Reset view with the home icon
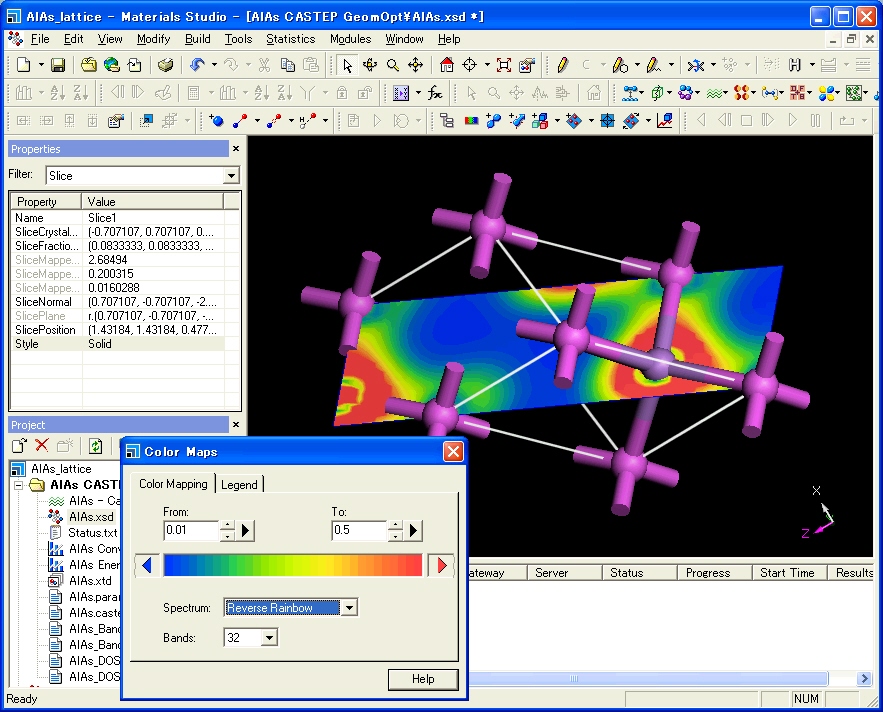 tap(447, 65)
